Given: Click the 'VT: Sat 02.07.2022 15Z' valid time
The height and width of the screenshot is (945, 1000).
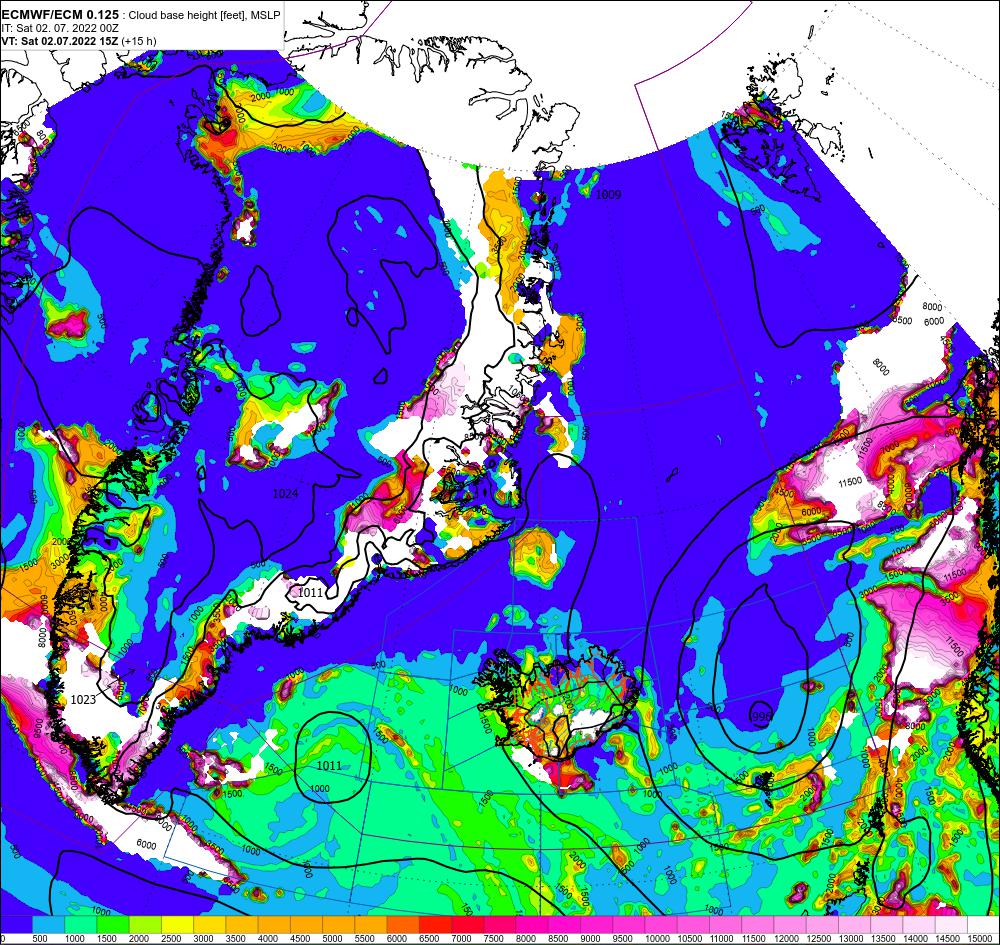Looking at the screenshot, I should tap(61, 41).
